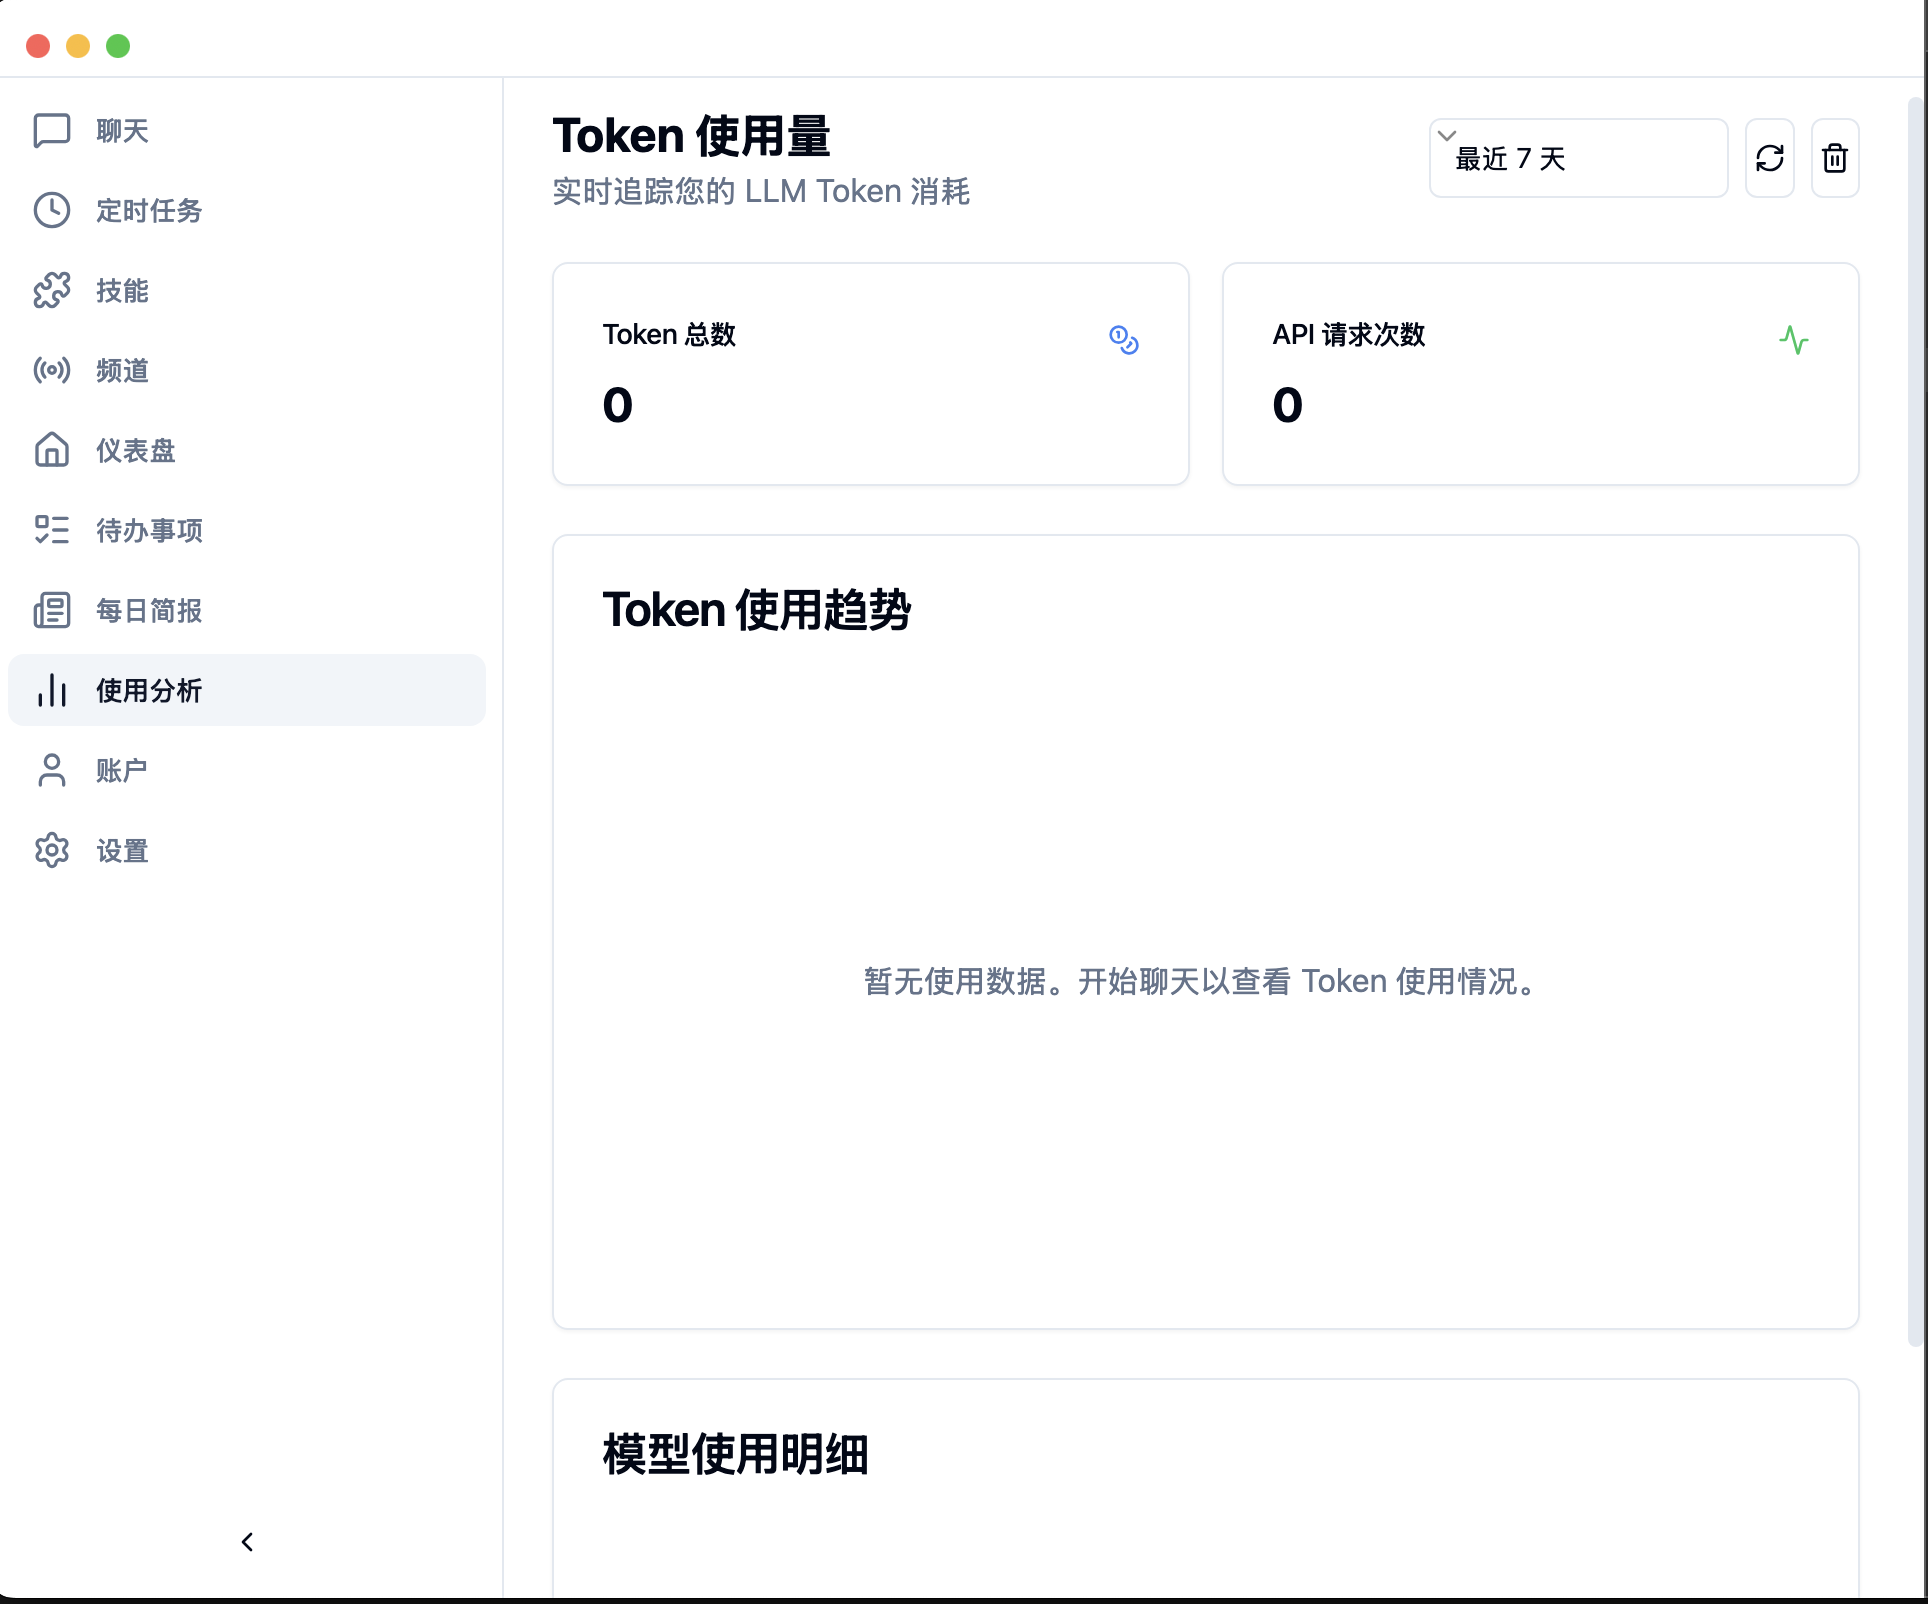Open the 技能 skills section
The image size is (1928, 1604).
pos(120,290)
